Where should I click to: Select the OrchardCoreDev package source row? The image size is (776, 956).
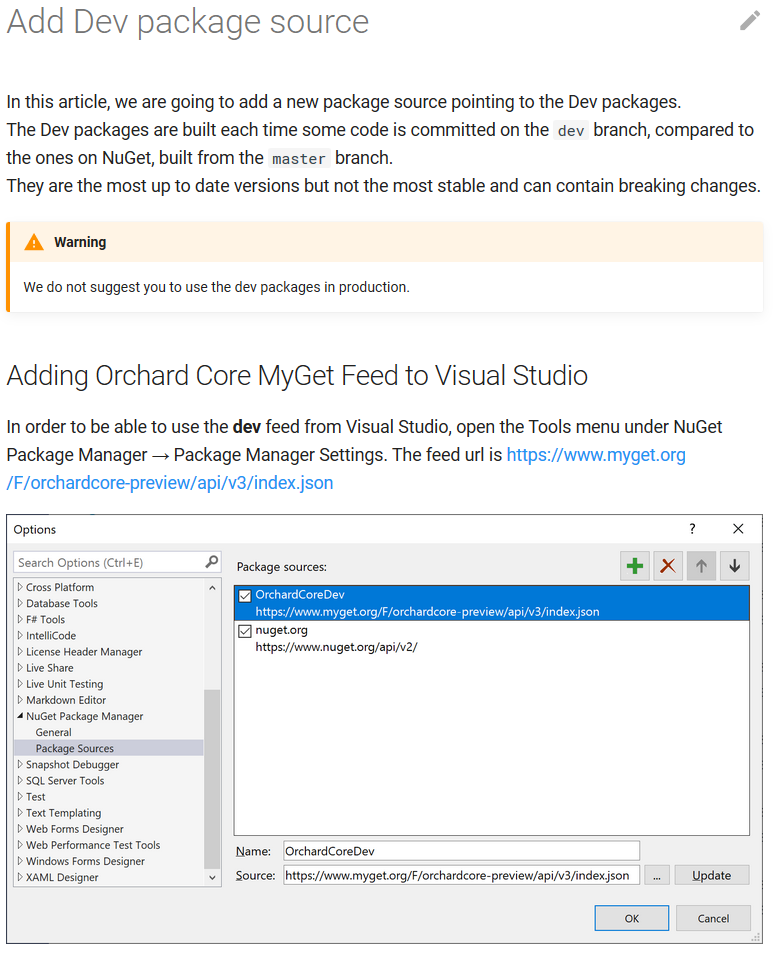click(492, 603)
